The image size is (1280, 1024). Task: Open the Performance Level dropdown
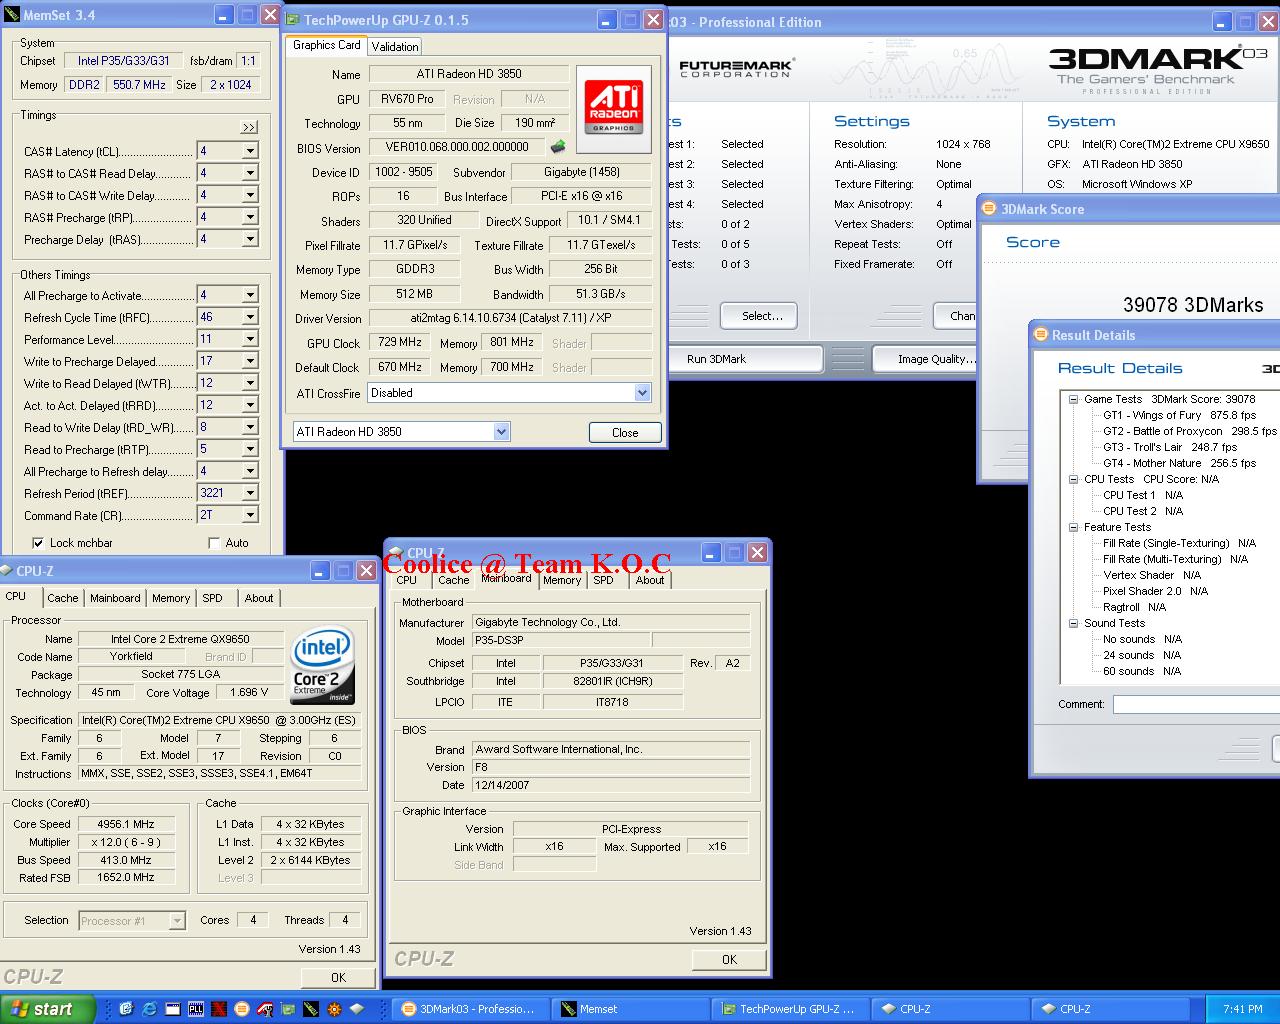[x=250, y=339]
